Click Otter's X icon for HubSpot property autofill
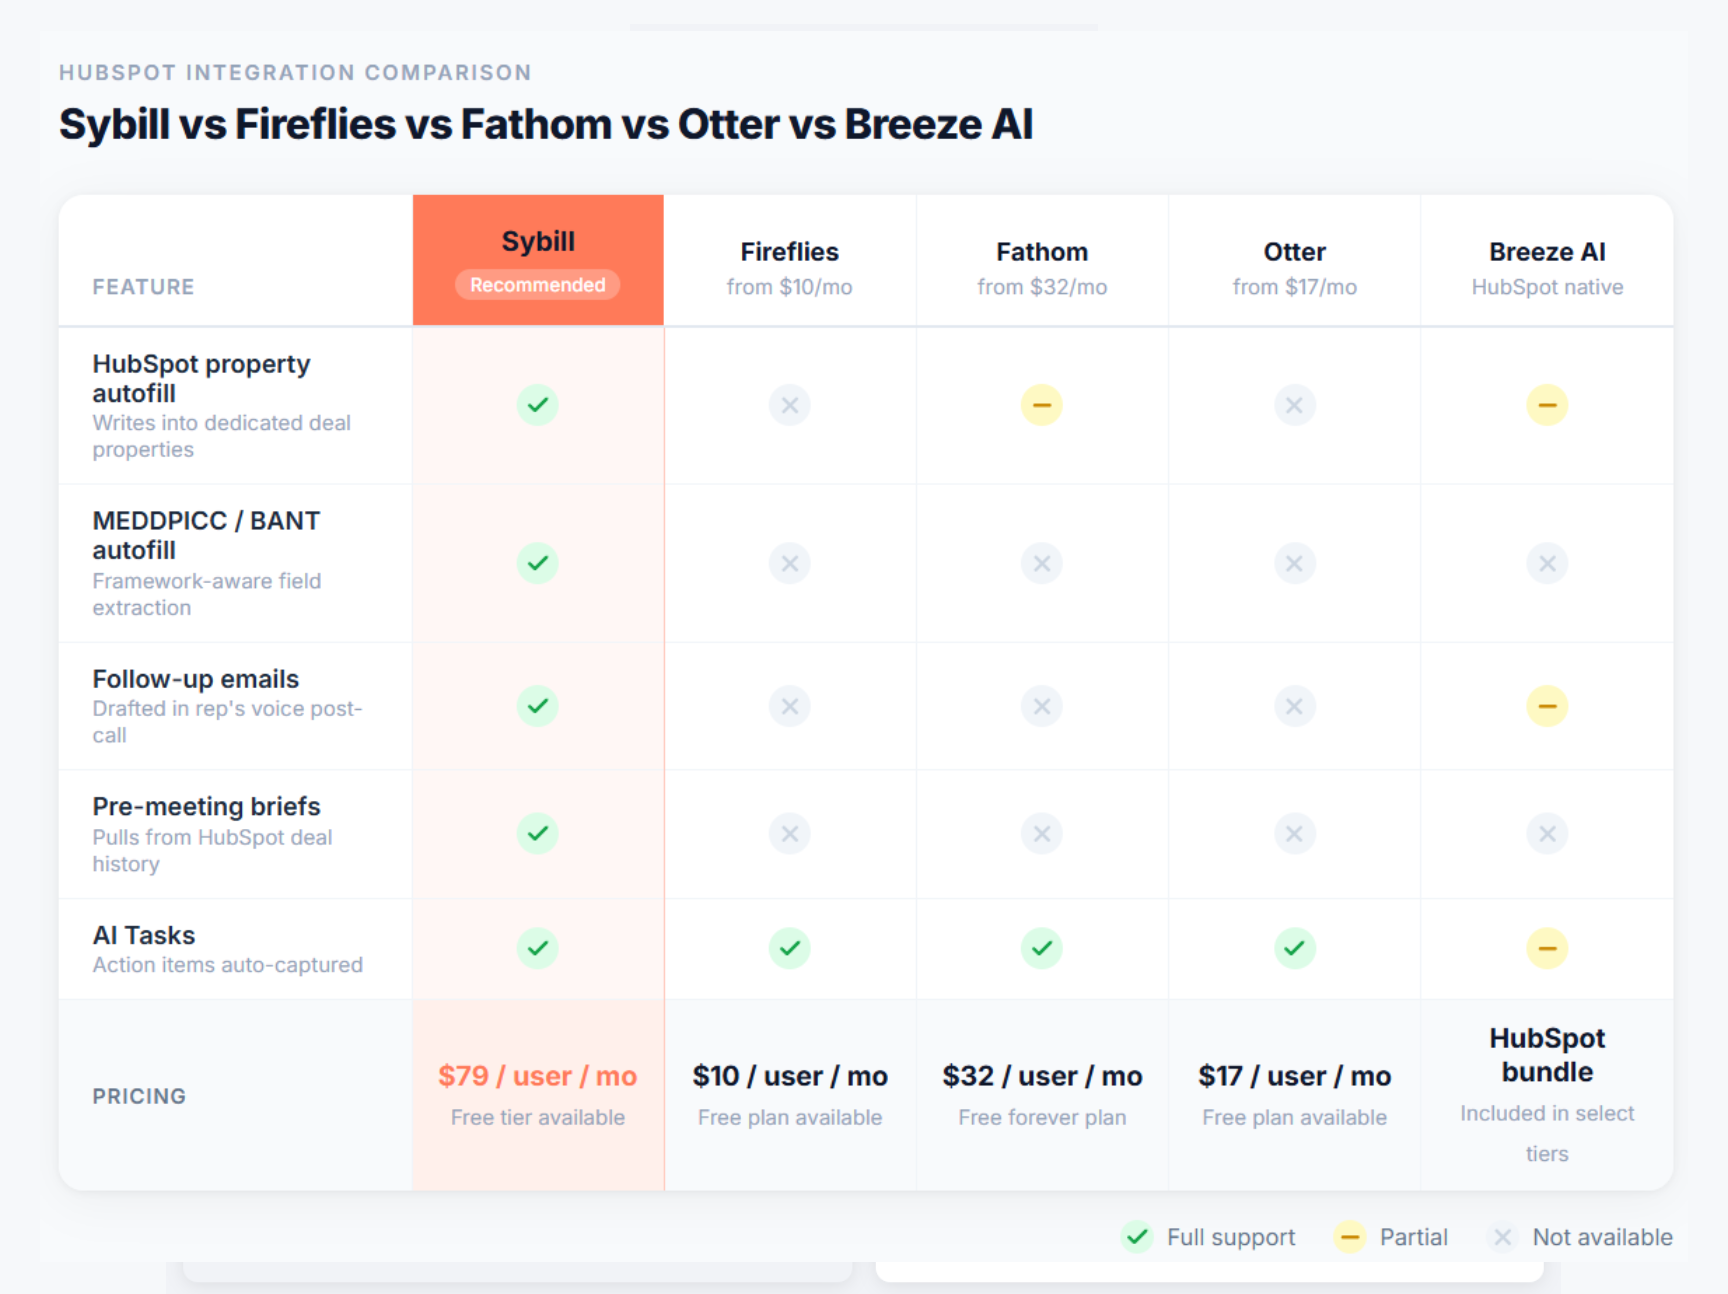The width and height of the screenshot is (1728, 1294). [x=1294, y=405]
